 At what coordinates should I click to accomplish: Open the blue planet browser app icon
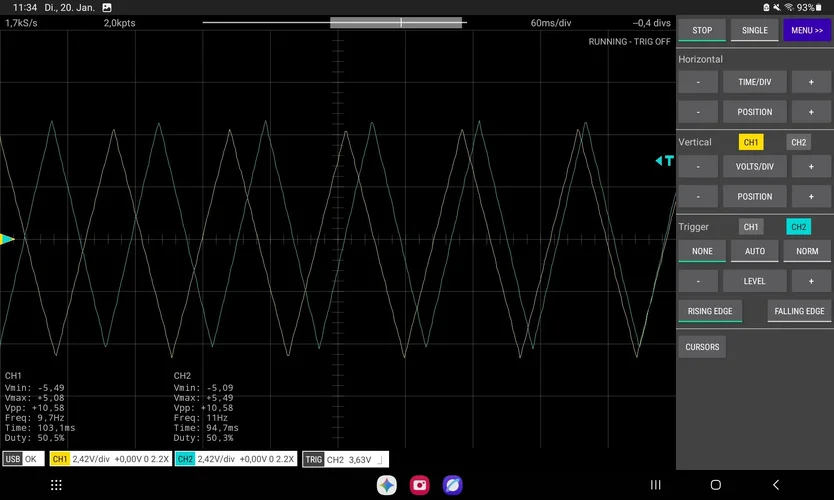(453, 485)
